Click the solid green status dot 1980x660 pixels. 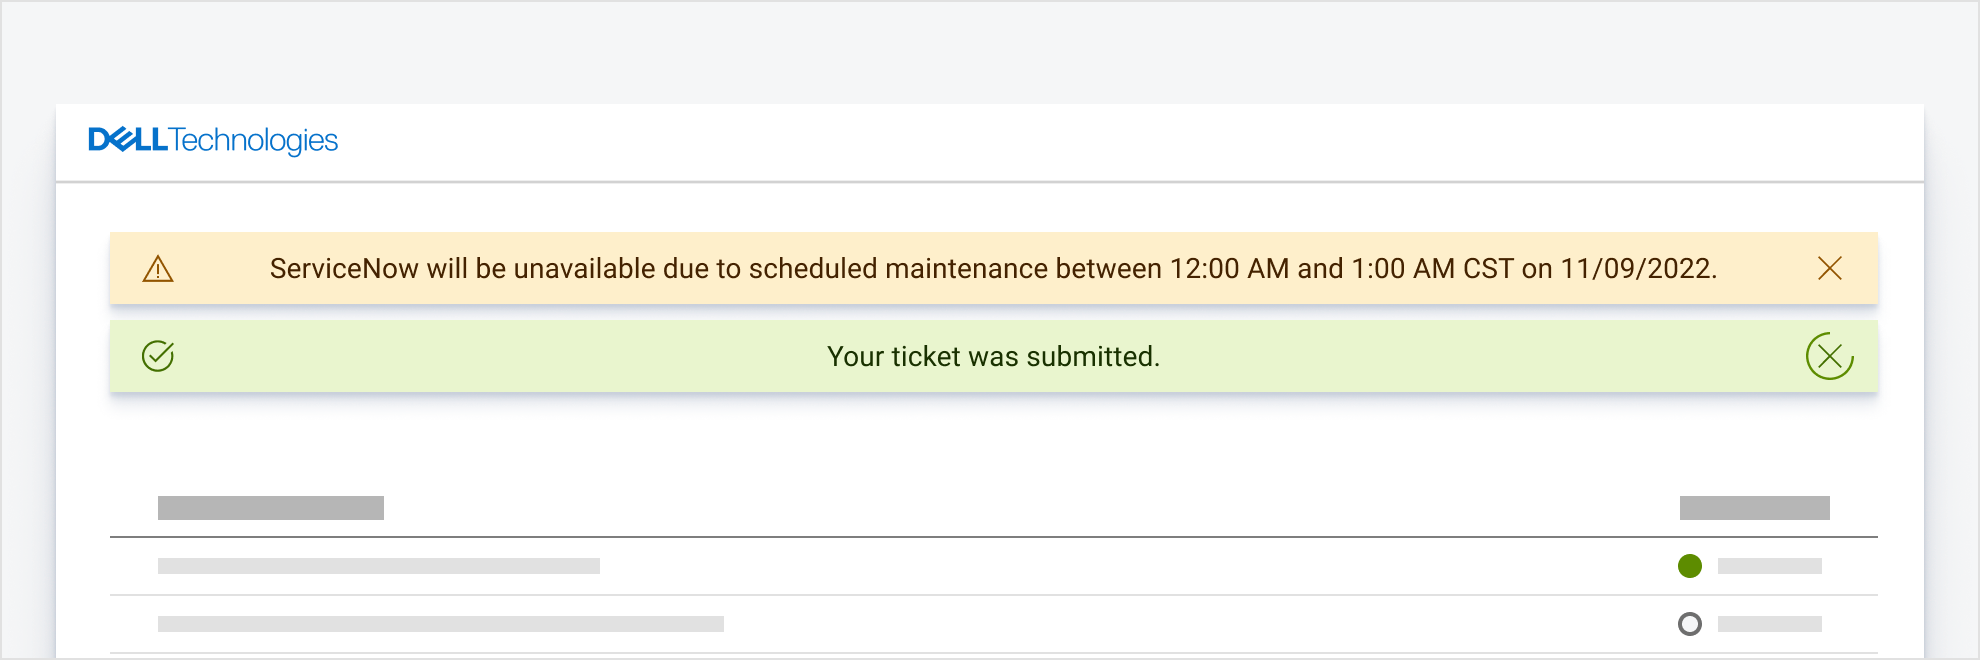point(1690,566)
